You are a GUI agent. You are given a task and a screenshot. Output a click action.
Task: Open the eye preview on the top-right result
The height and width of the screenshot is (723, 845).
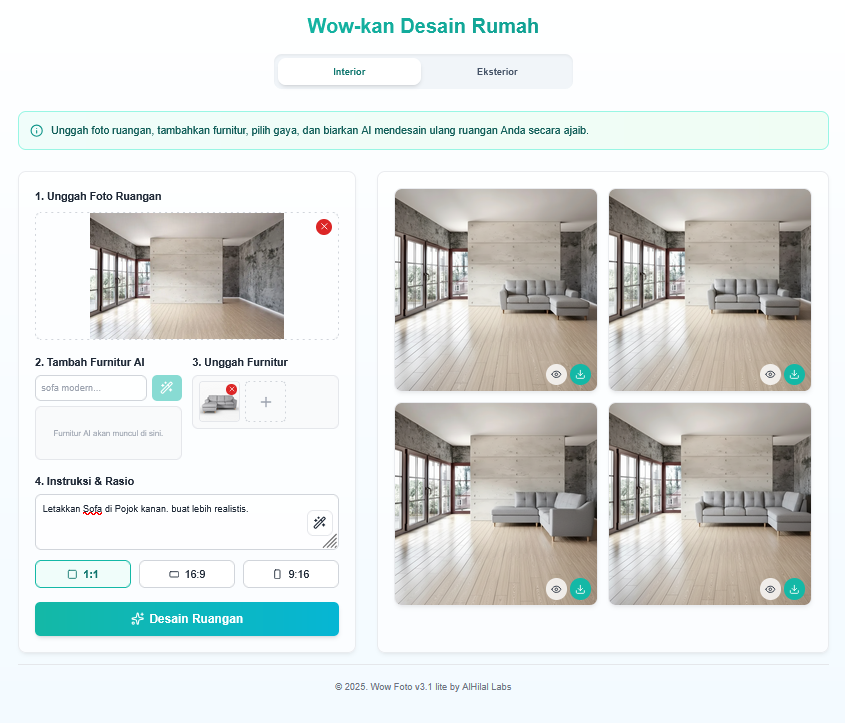click(x=770, y=374)
